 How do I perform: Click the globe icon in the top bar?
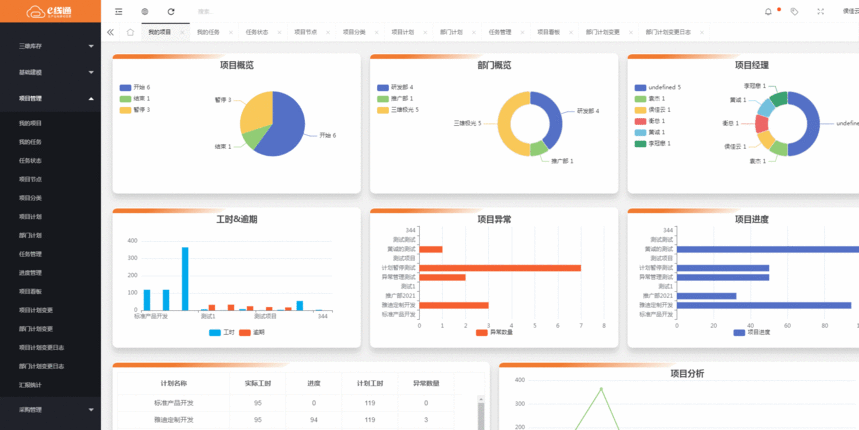145,12
